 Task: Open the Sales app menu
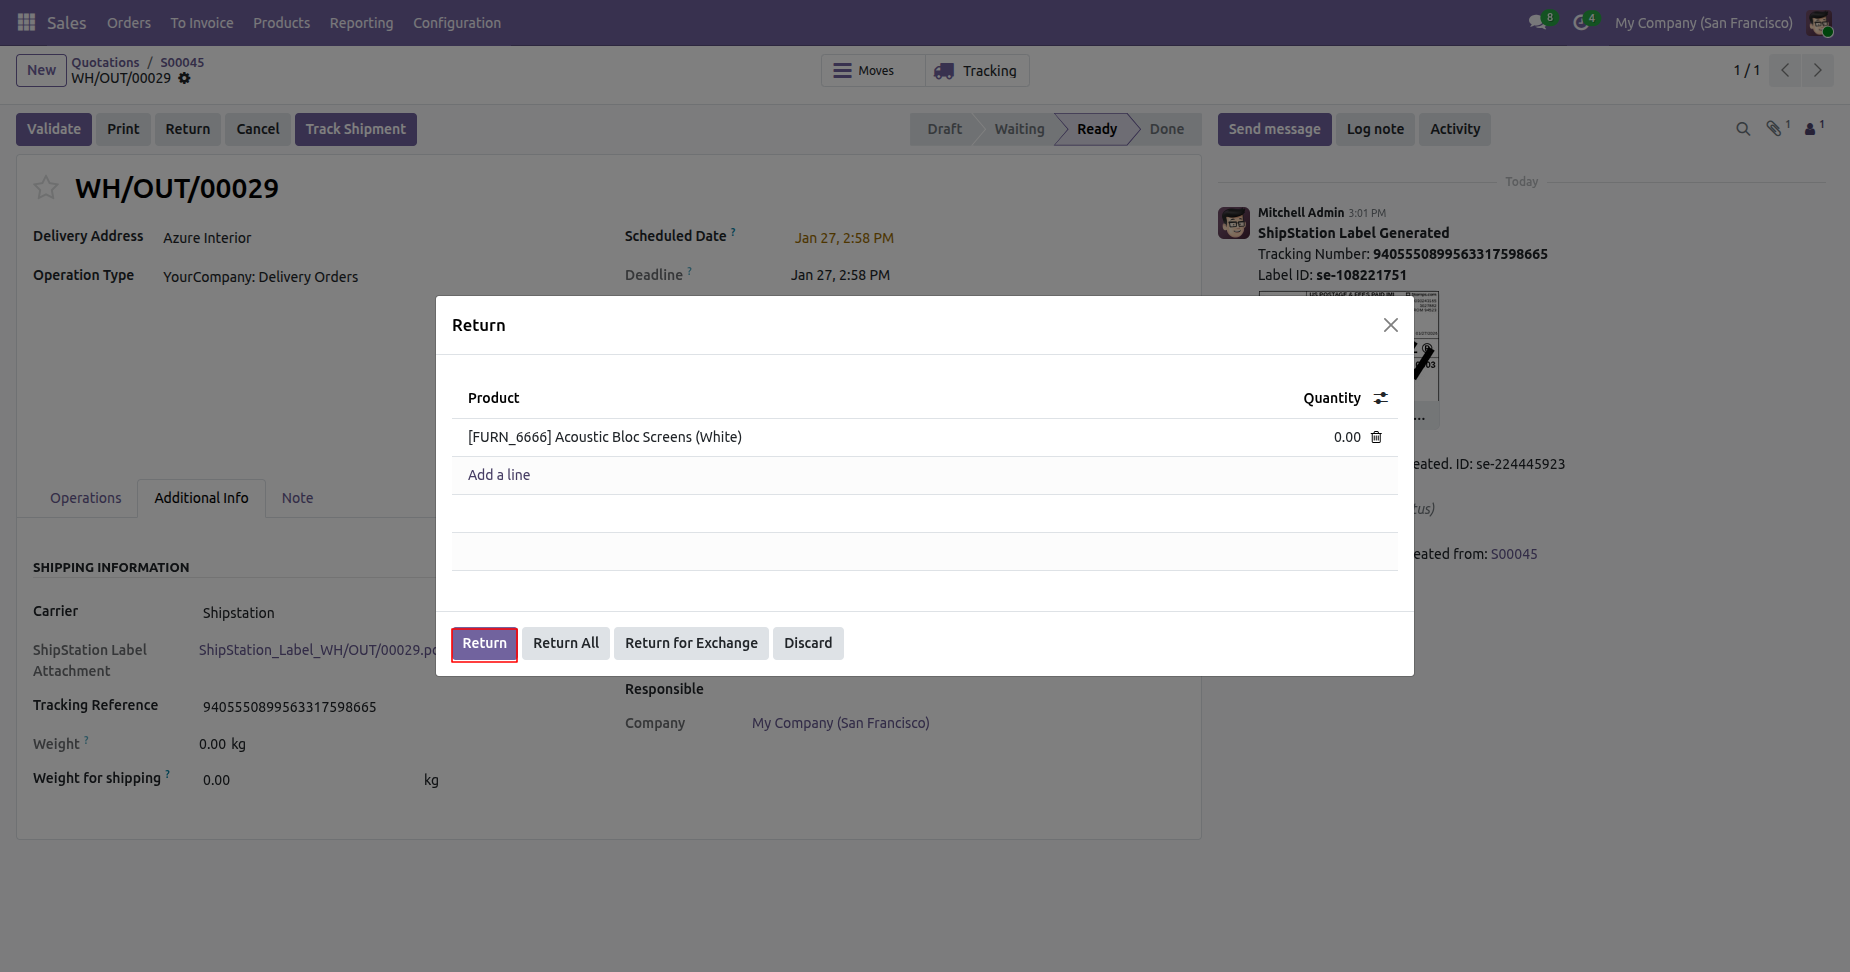click(67, 22)
